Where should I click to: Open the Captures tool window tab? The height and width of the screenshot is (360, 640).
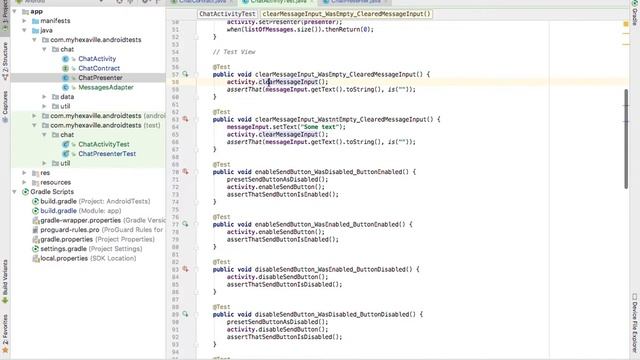tap(5, 107)
